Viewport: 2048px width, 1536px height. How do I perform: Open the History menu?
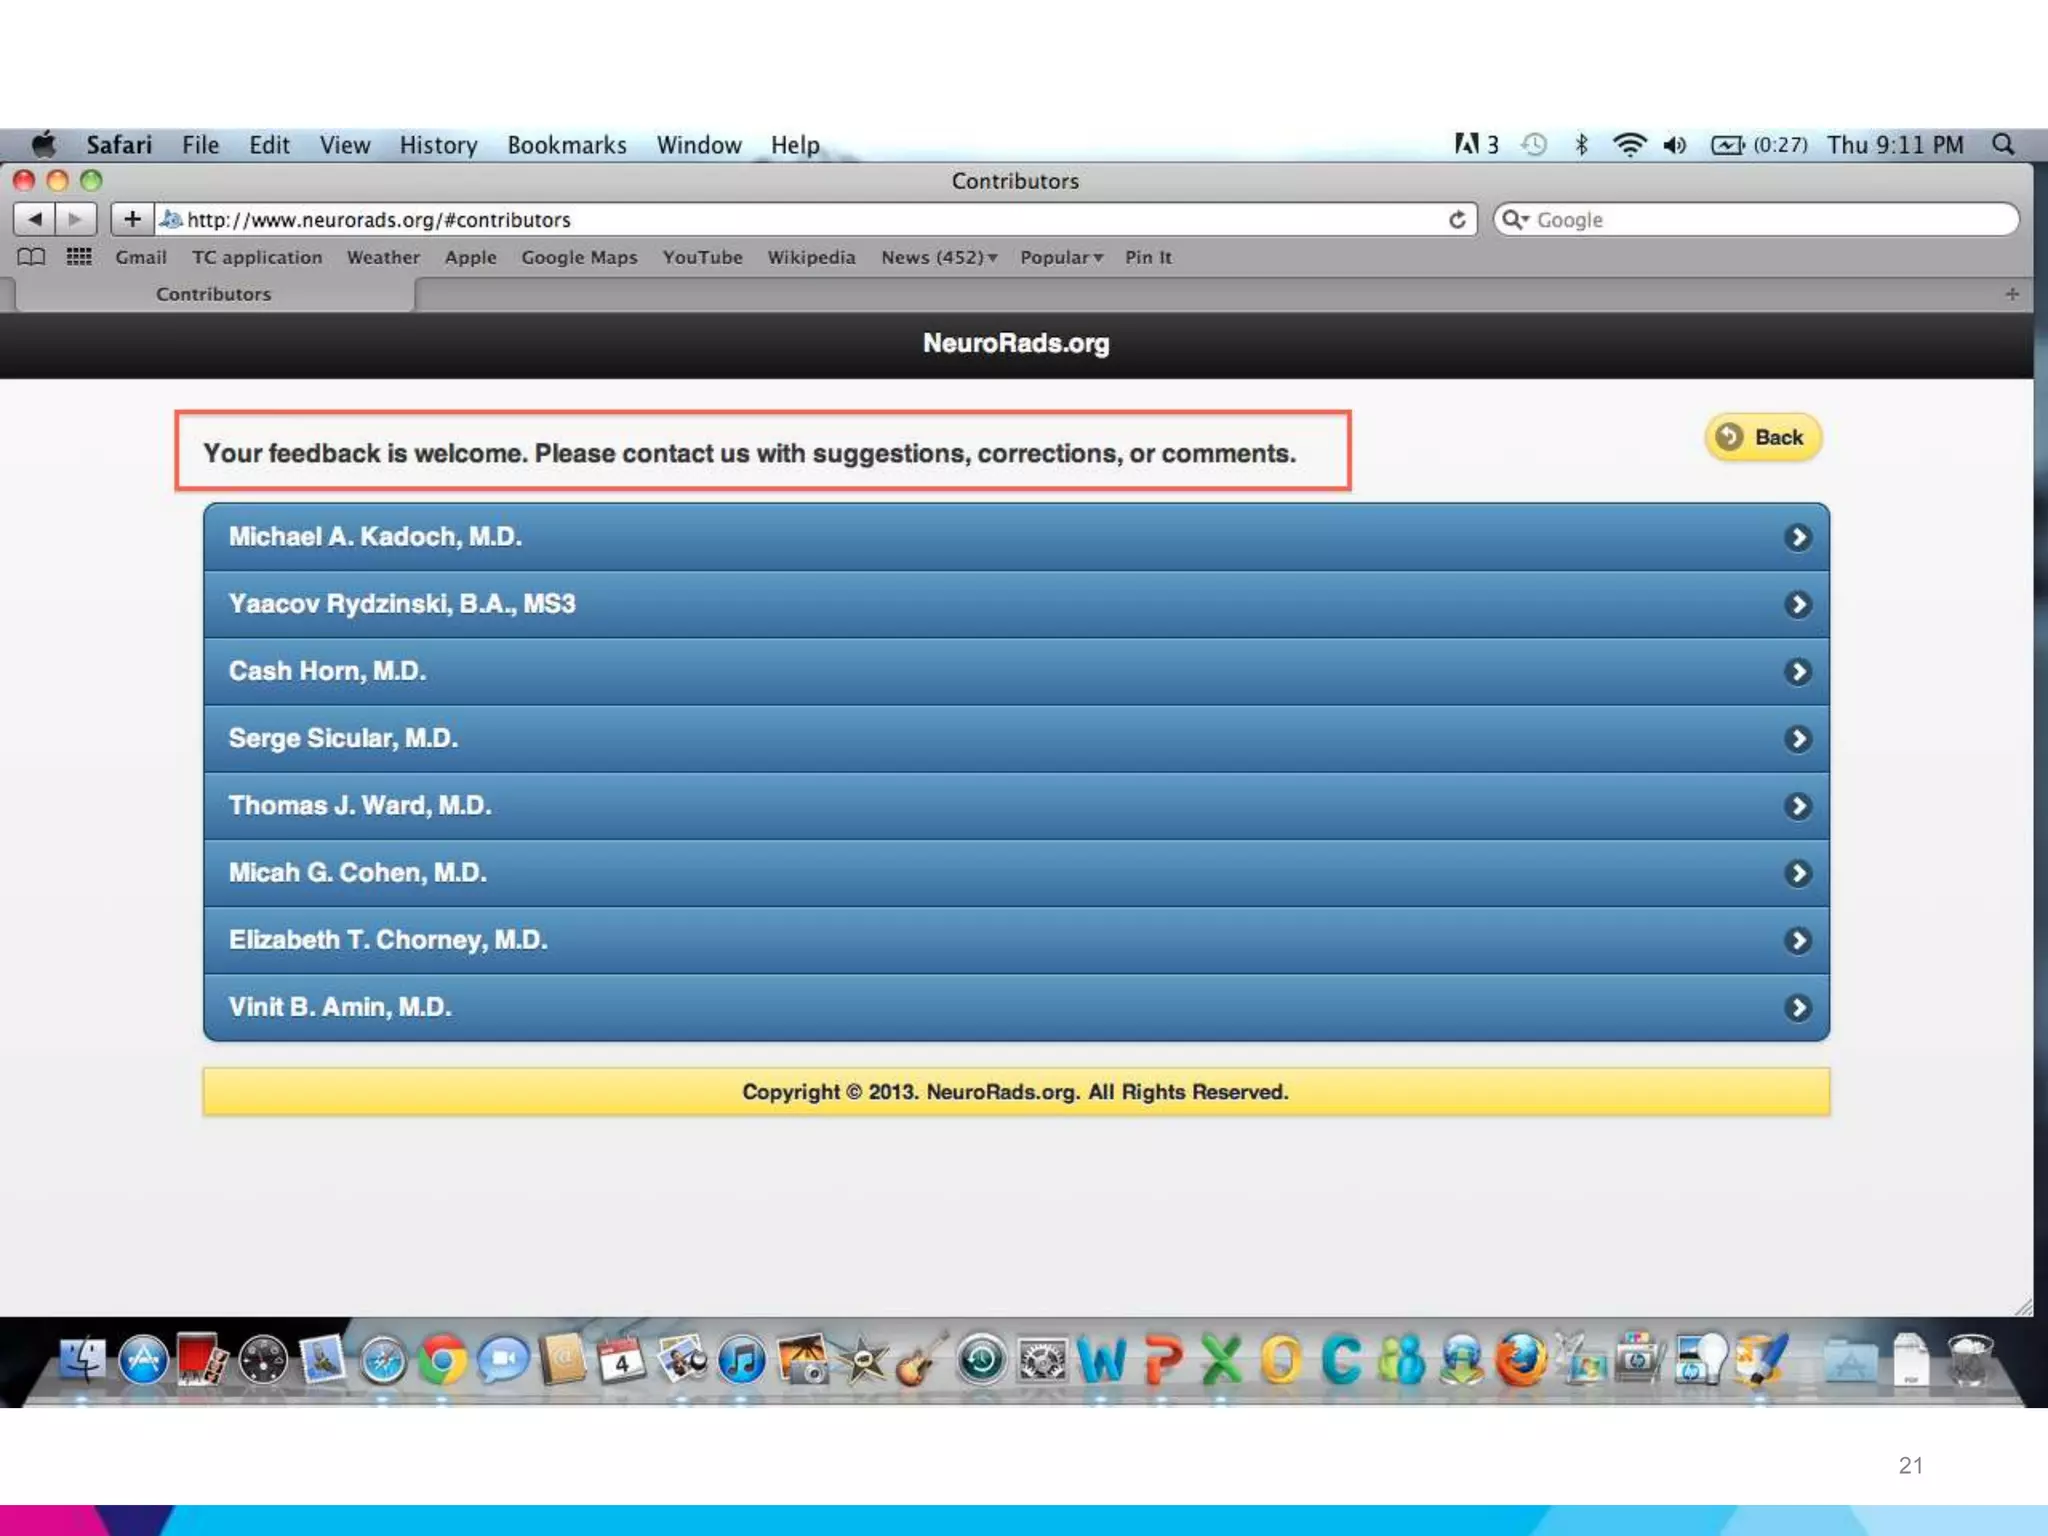[438, 145]
